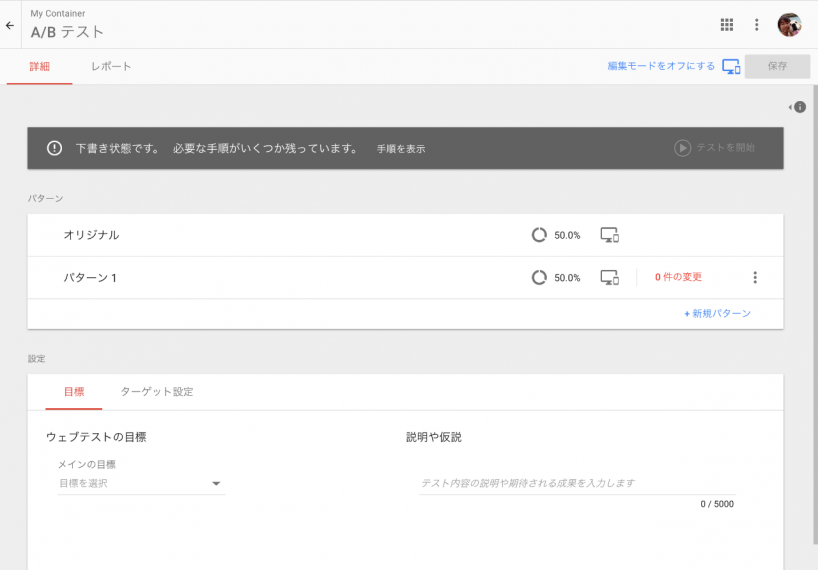The image size is (818, 570).
Task: Select the ターゲット設定 tab
Action: [x=157, y=392]
